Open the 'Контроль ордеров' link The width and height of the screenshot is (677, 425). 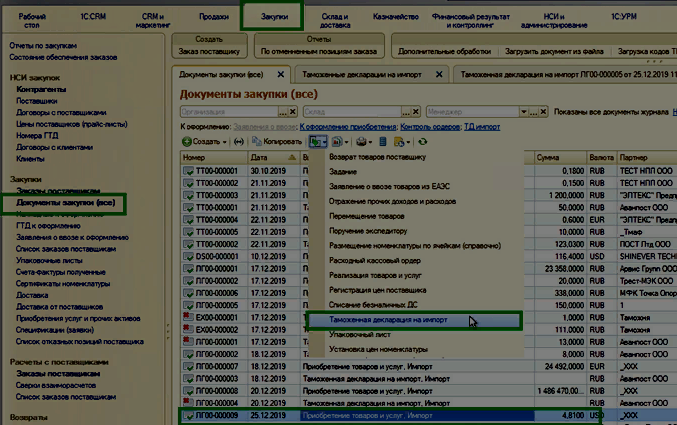tap(428, 127)
